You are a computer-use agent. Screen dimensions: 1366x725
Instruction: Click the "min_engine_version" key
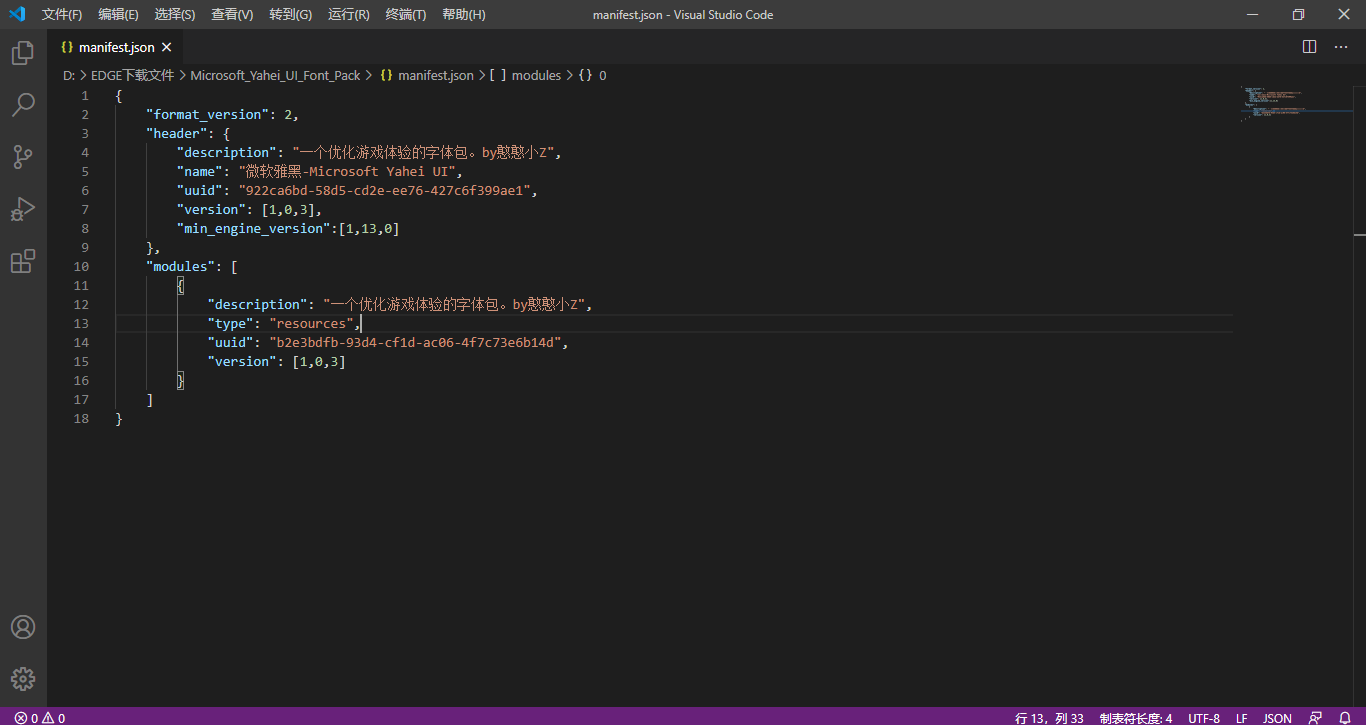pyautogui.click(x=254, y=228)
